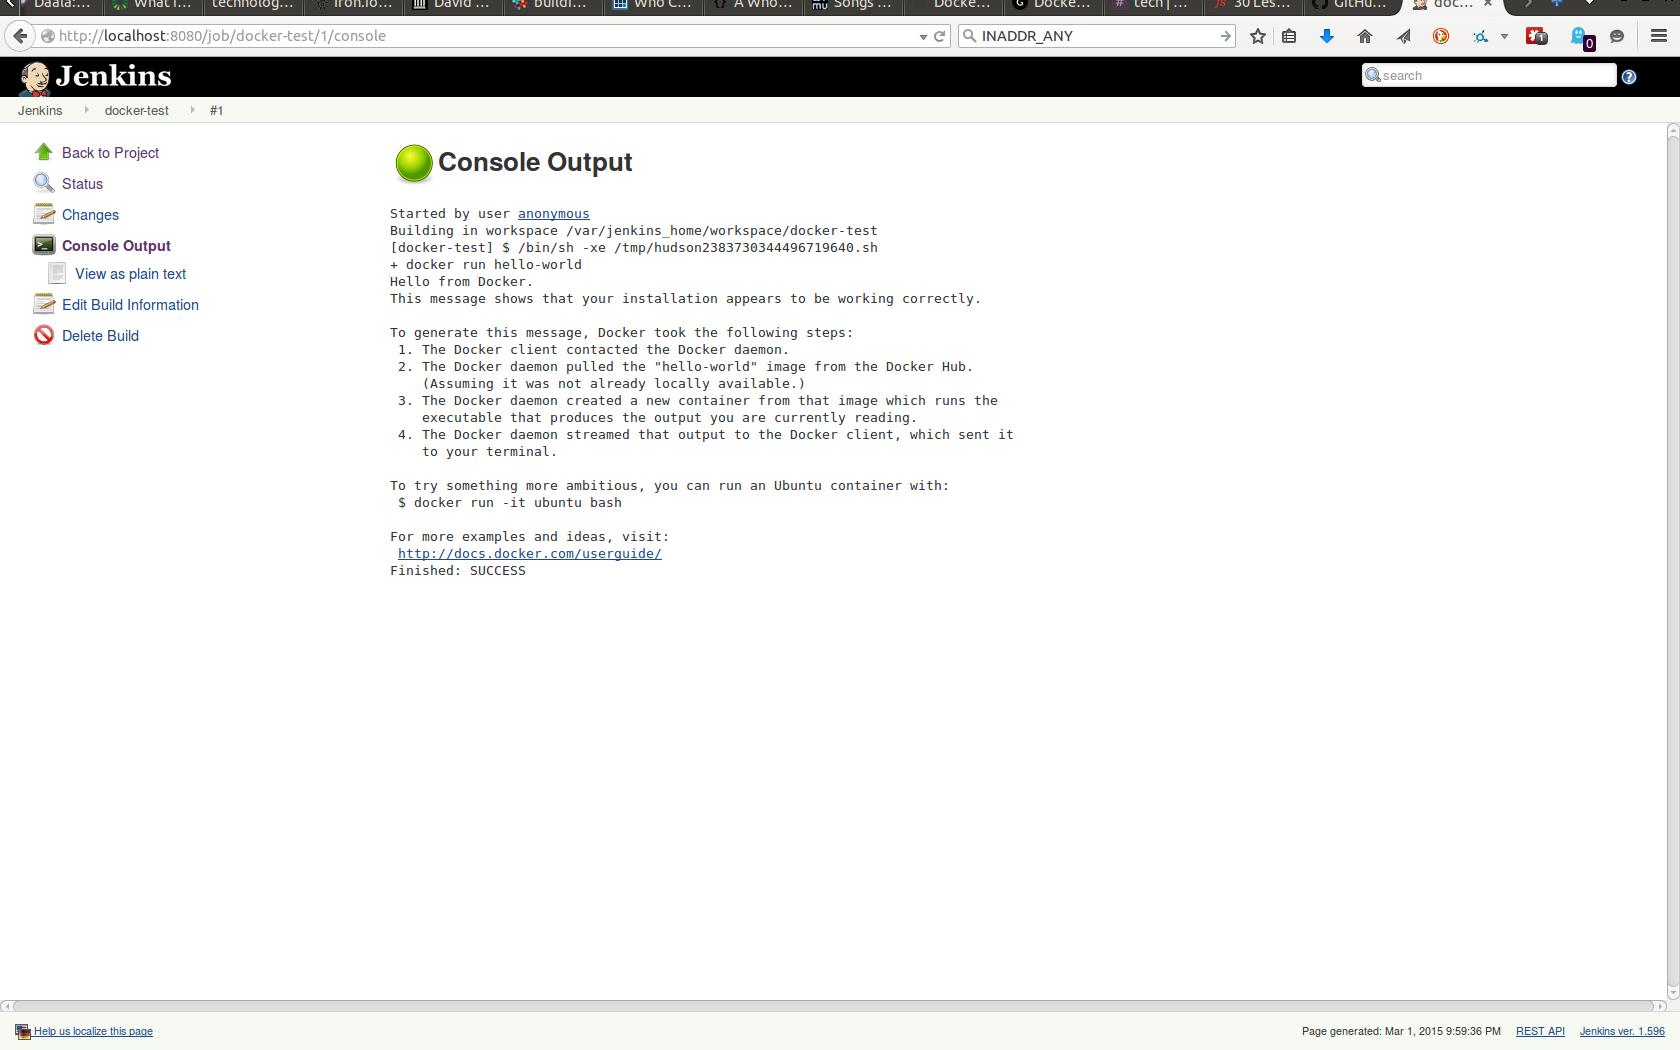Click the red Delete Build prohibition icon
The height and width of the screenshot is (1050, 1680).
(43, 335)
